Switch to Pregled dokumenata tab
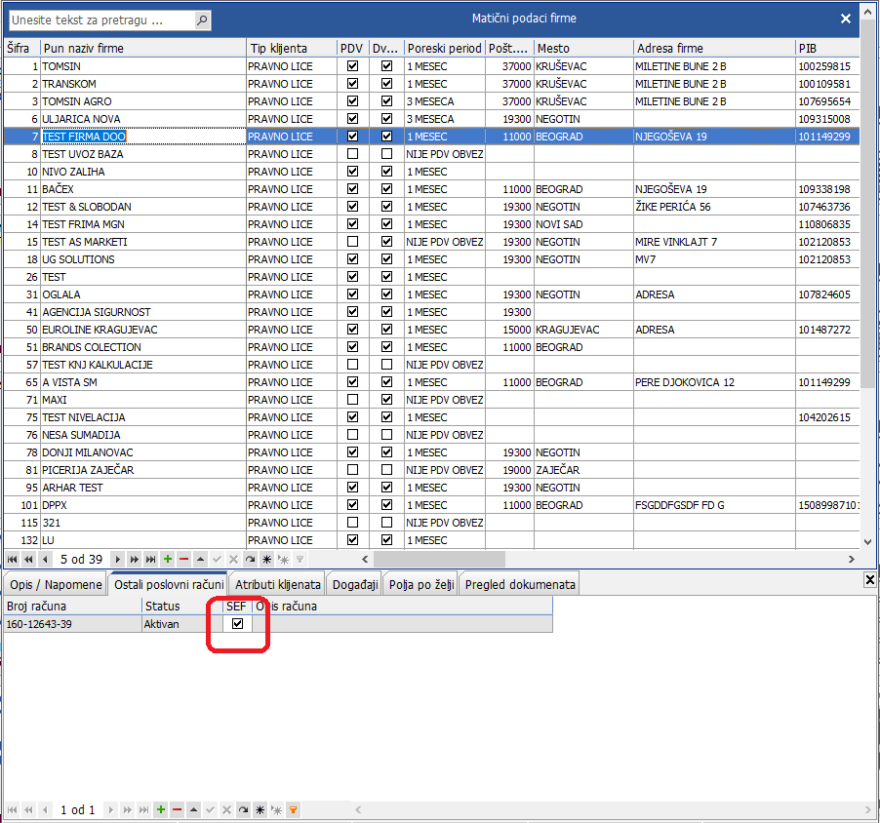 [519, 584]
